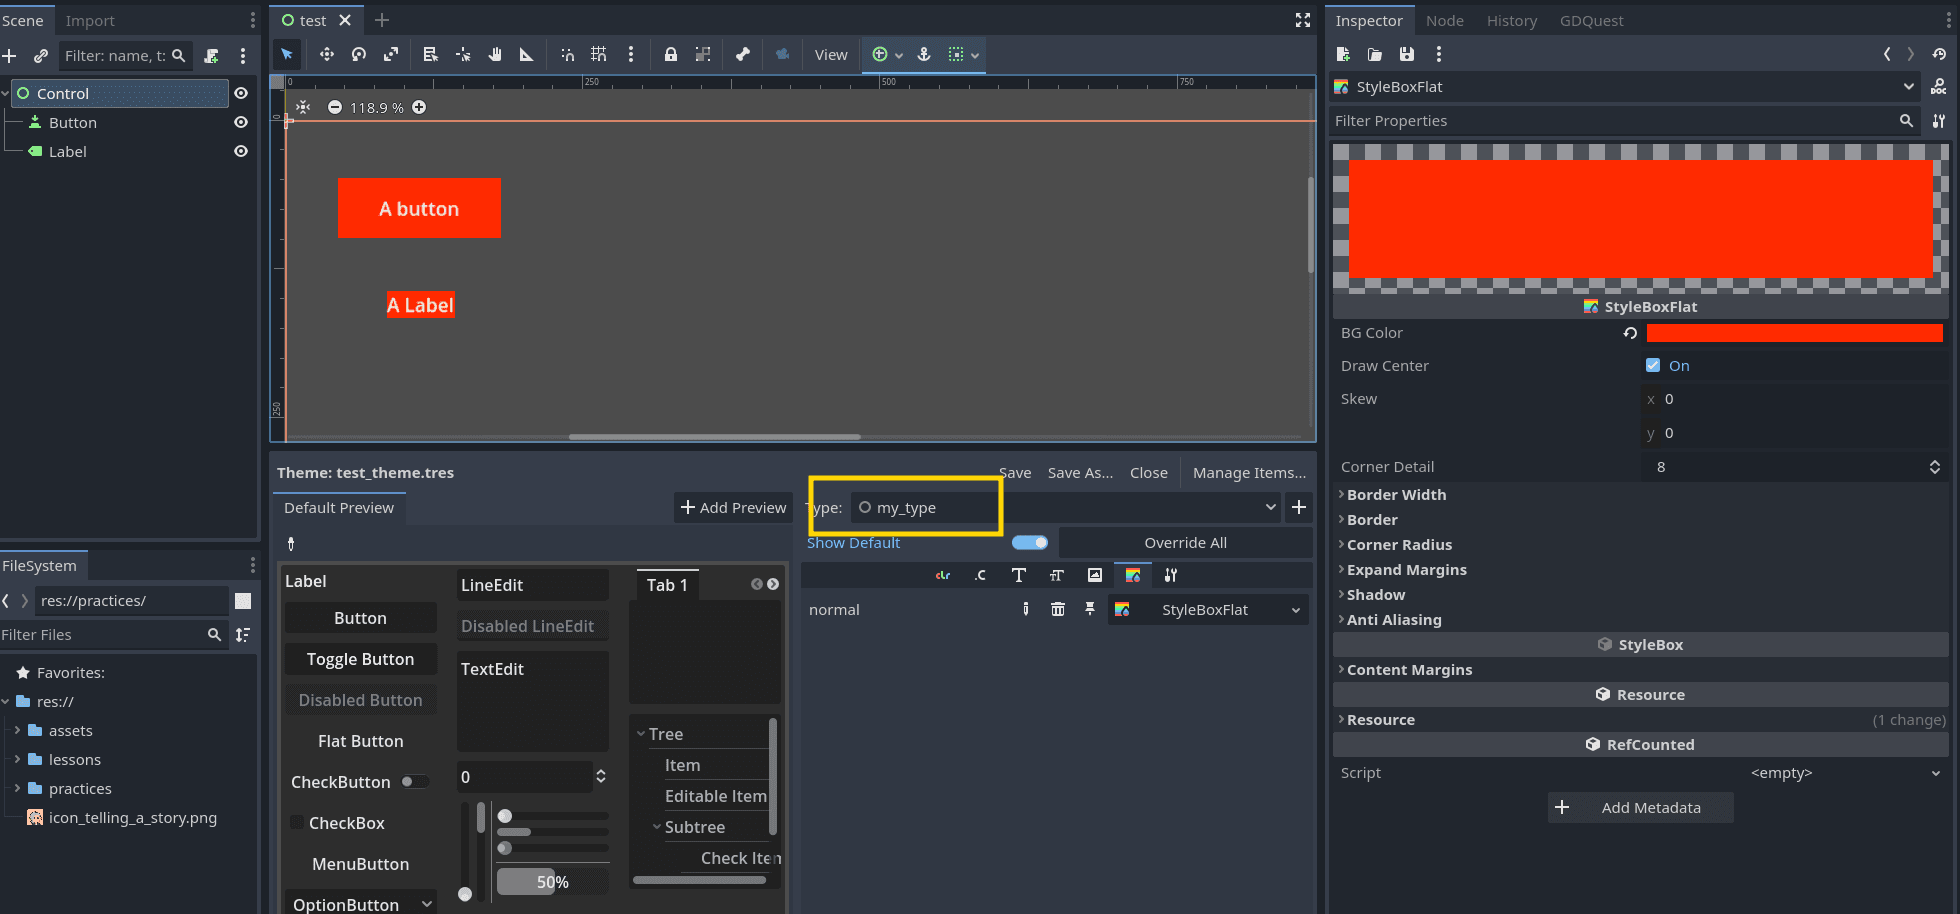Activate the Pan mode hand tool

[495, 54]
